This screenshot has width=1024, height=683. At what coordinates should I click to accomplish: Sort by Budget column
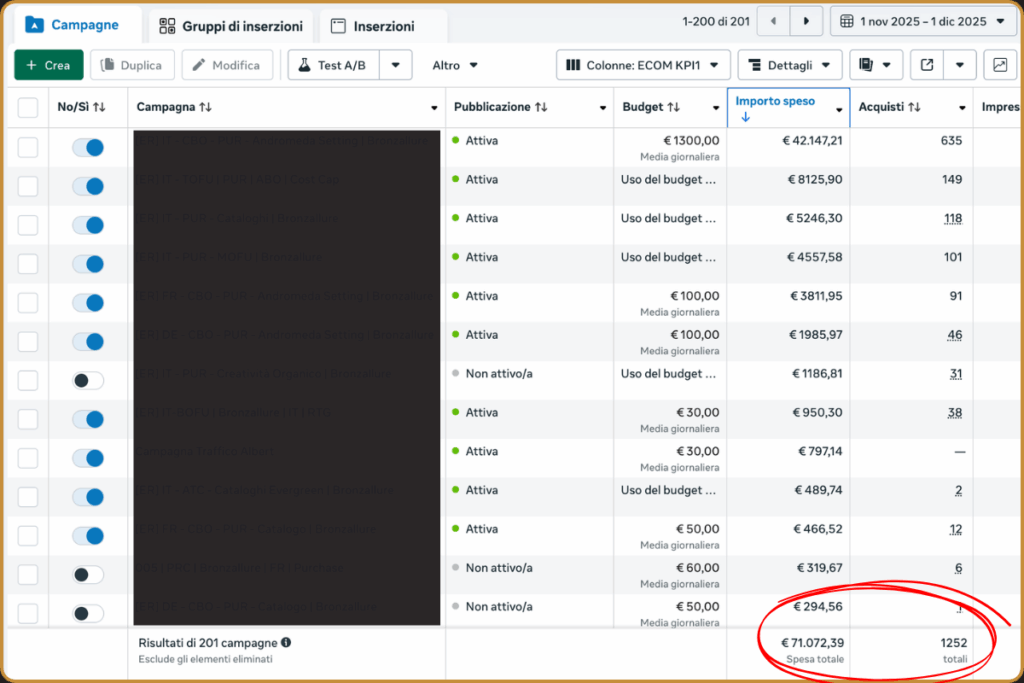click(x=651, y=107)
